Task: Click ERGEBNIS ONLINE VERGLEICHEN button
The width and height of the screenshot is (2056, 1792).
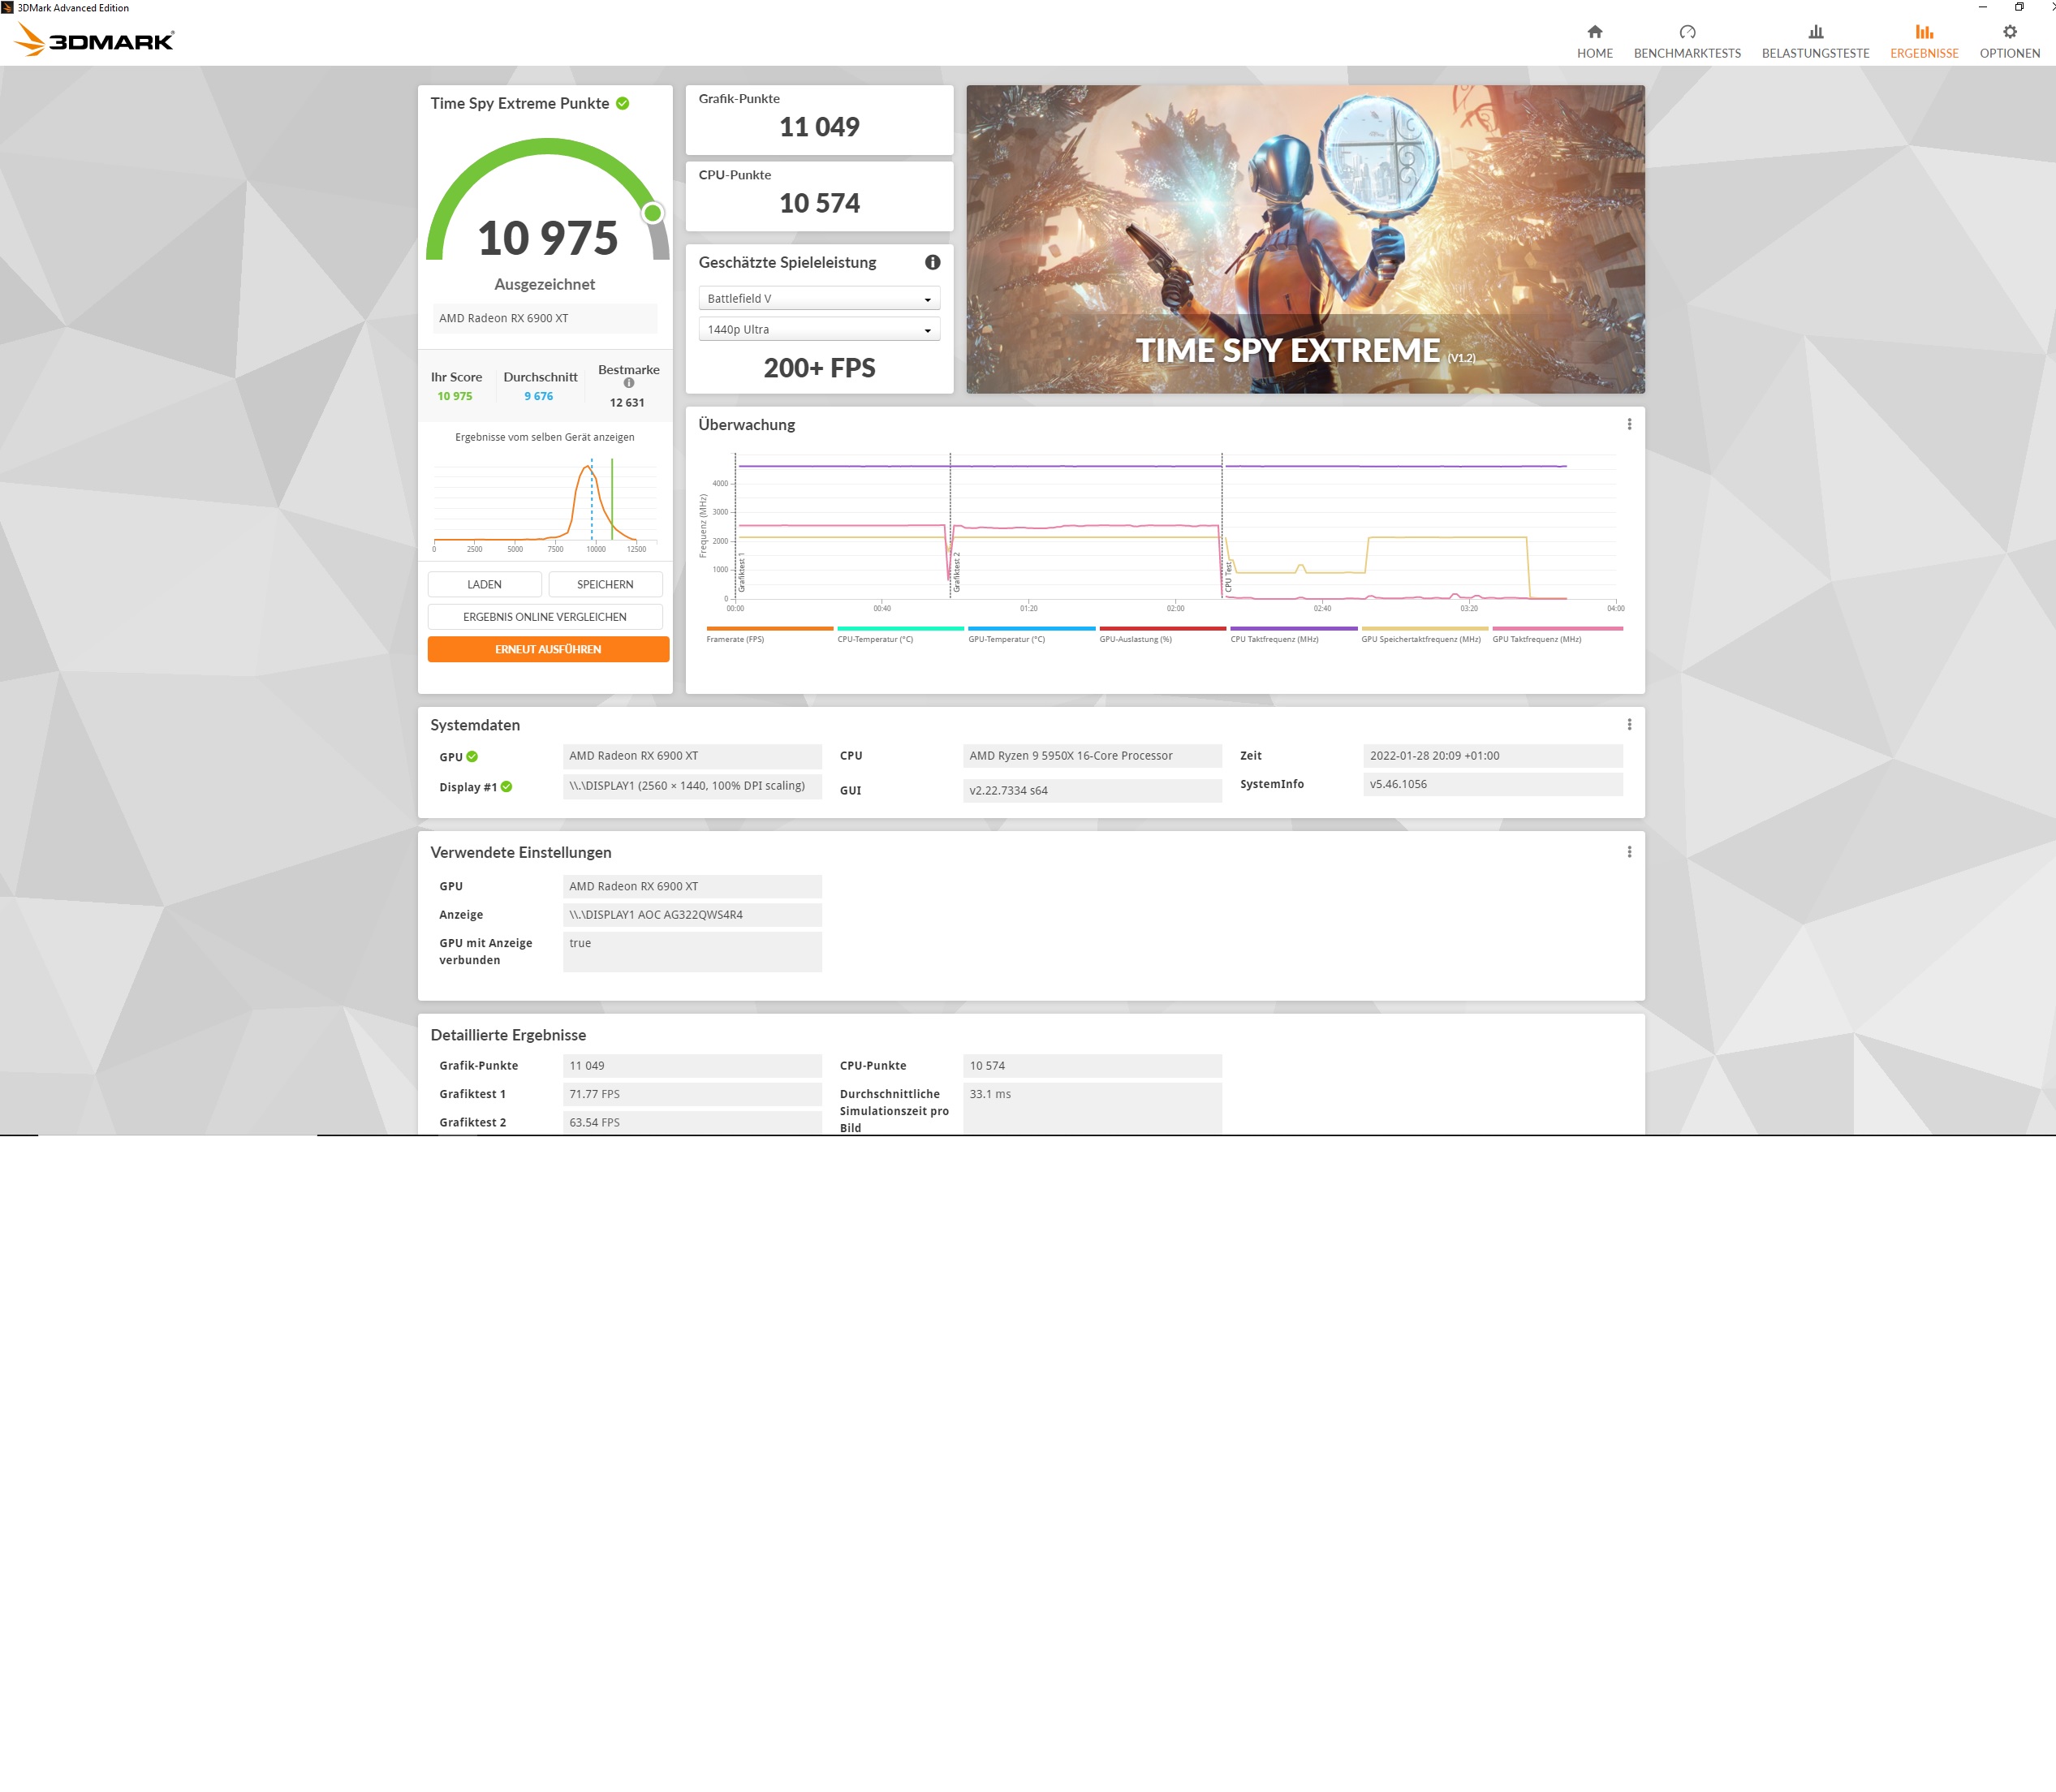Action: point(545,617)
